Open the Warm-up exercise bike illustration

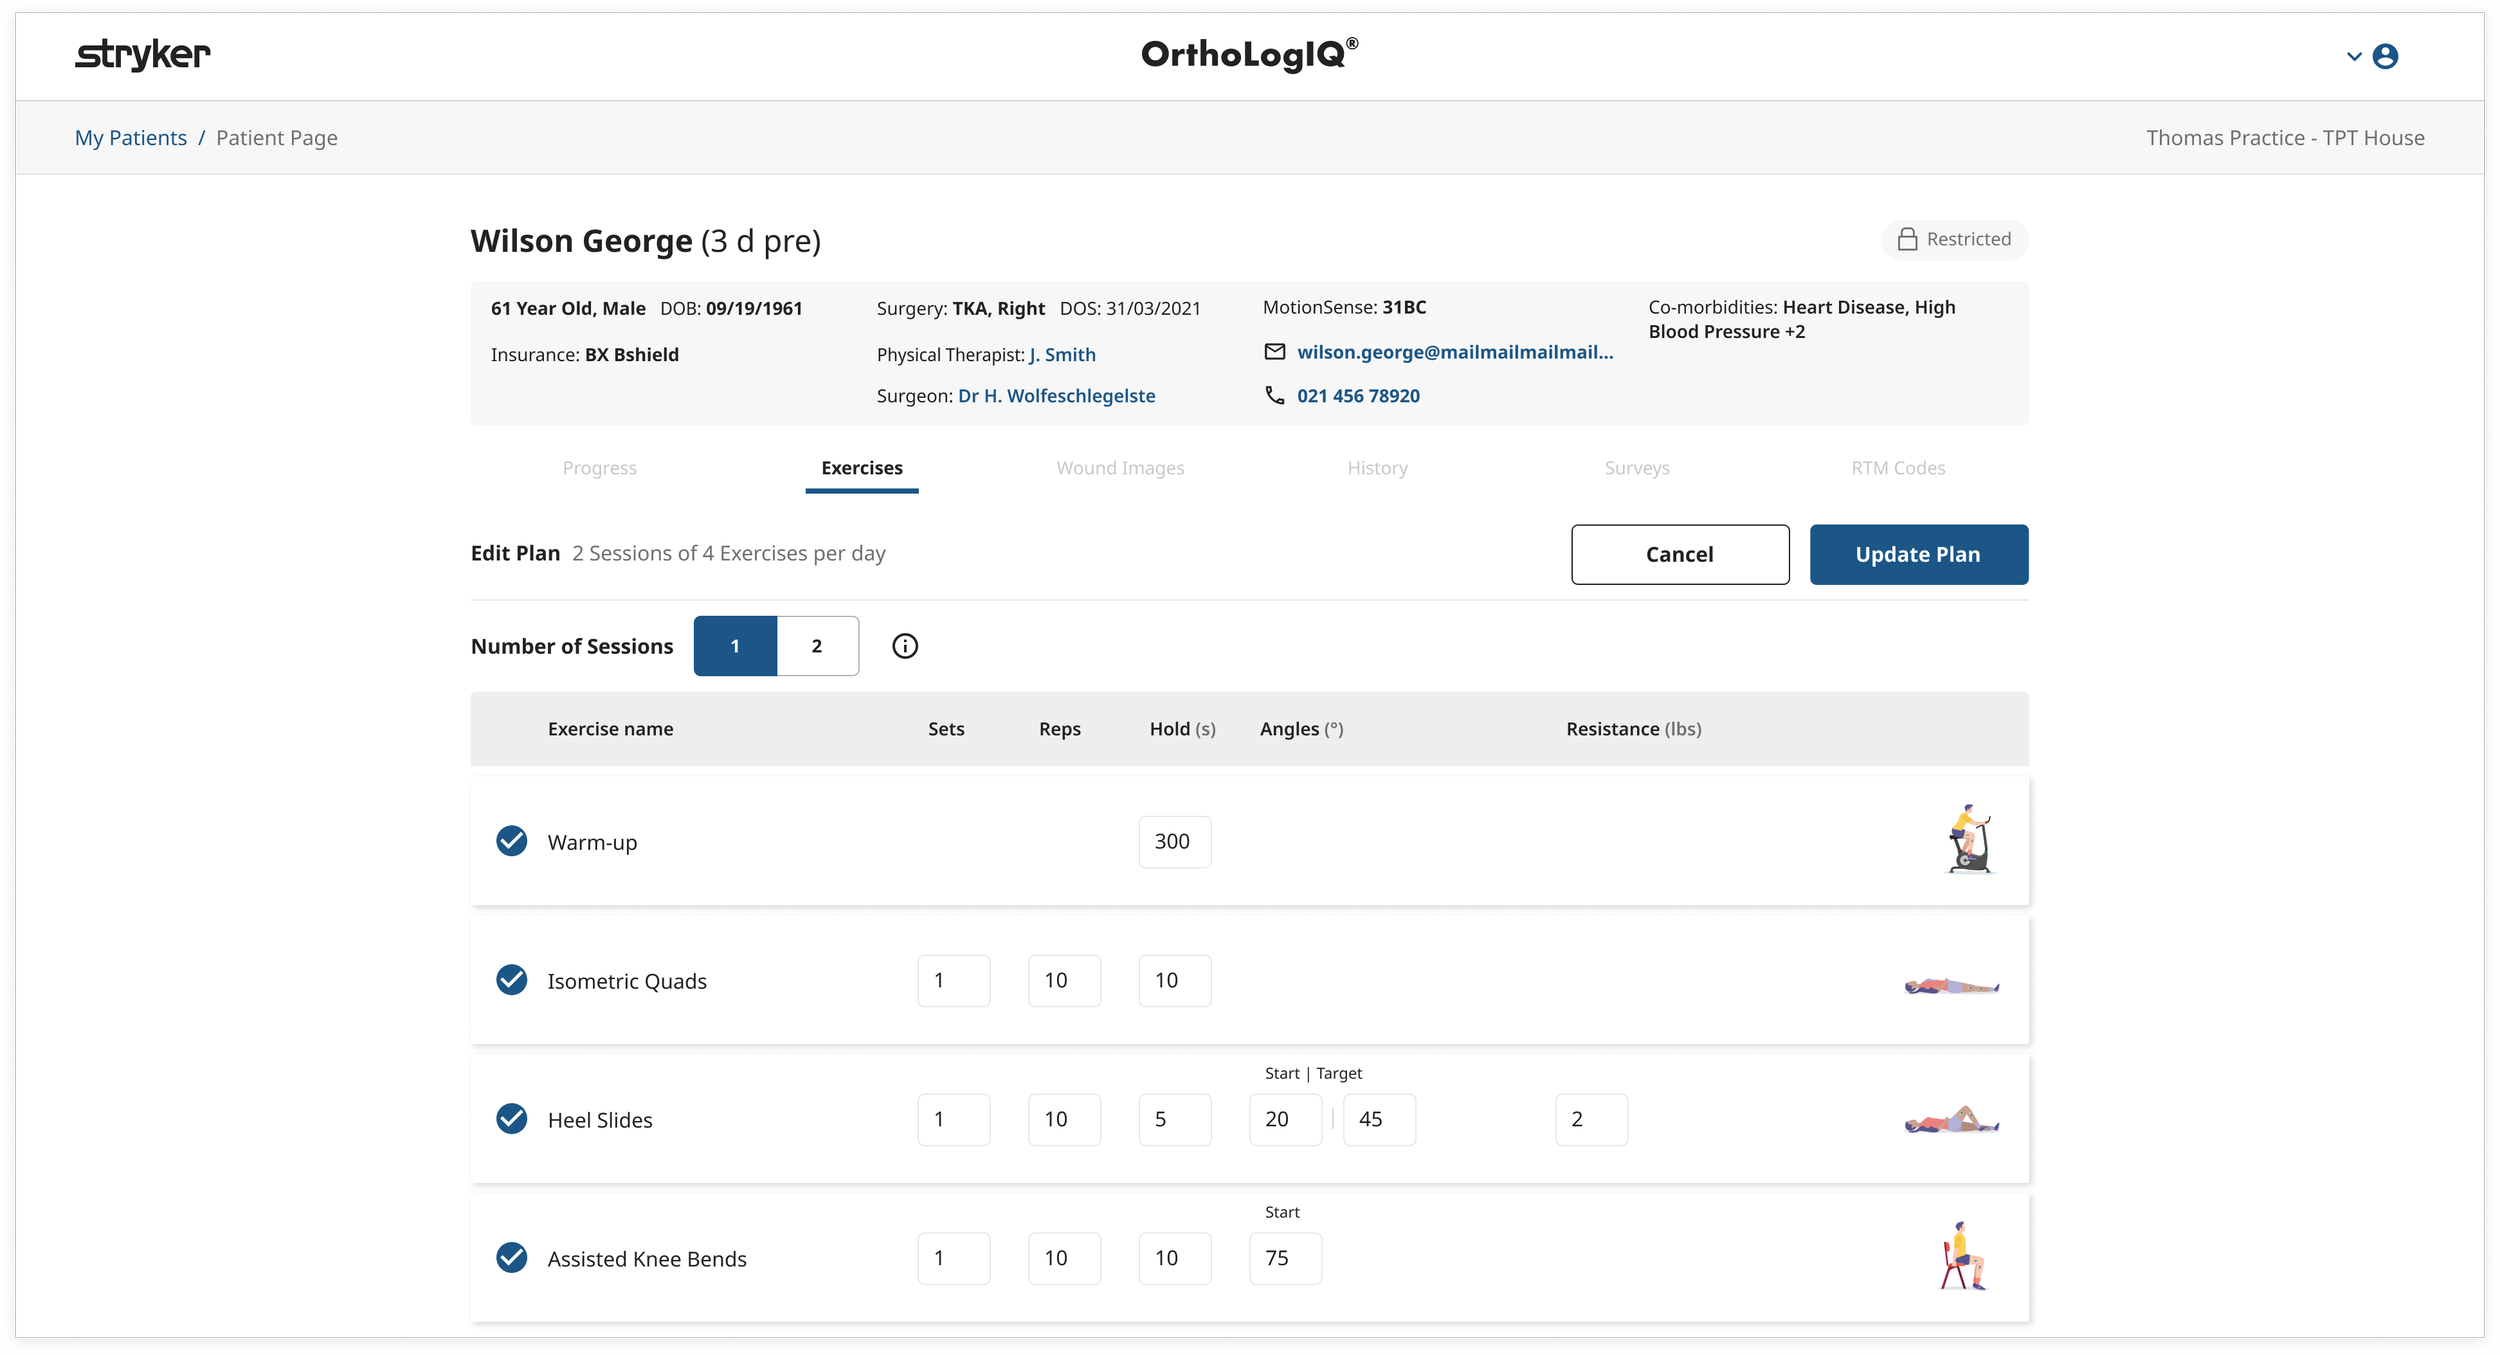coord(1968,840)
